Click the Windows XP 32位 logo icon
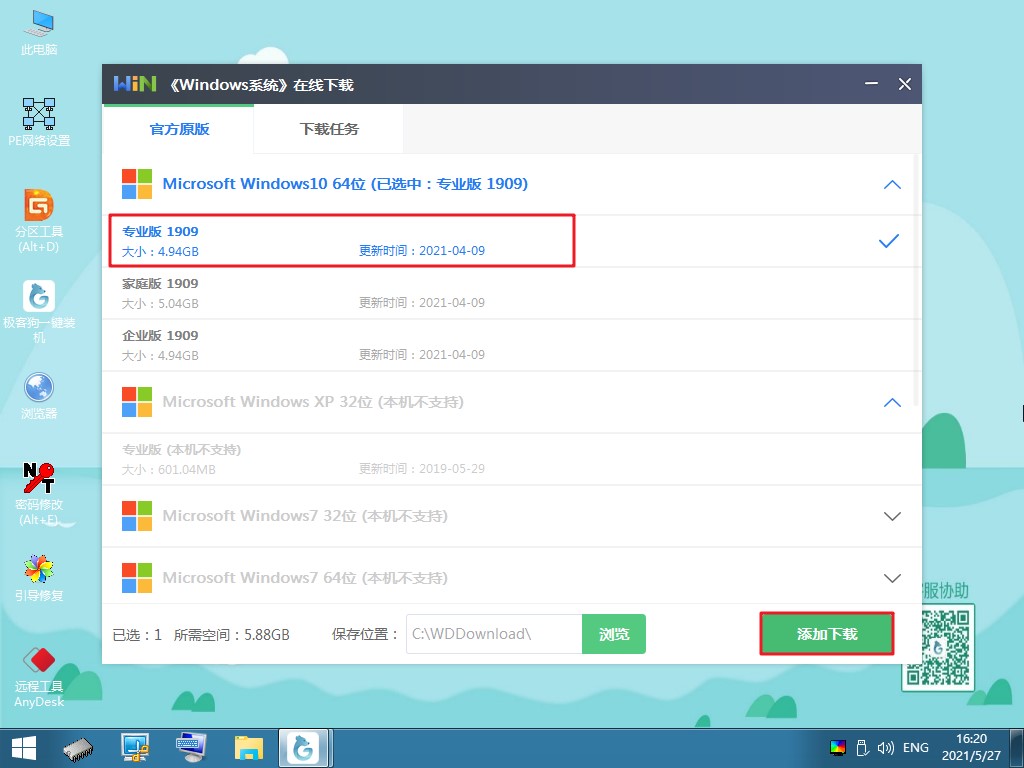The height and width of the screenshot is (768, 1024). (137, 402)
